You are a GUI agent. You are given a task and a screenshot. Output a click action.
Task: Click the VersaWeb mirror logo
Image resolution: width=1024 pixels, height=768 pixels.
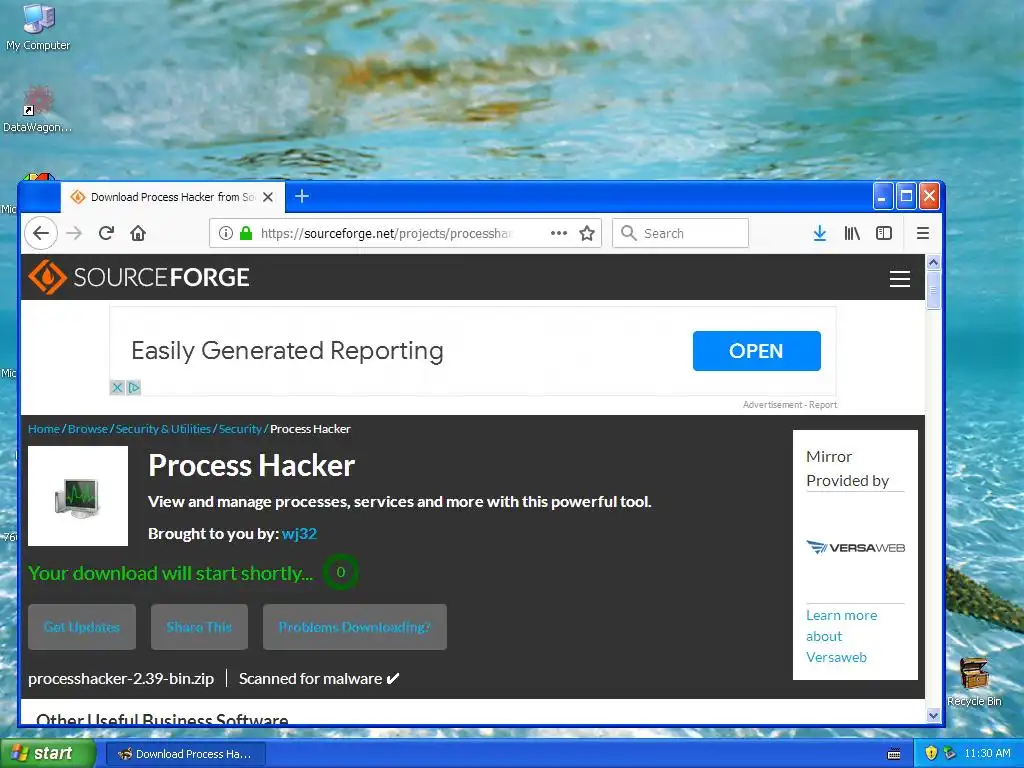(855, 547)
